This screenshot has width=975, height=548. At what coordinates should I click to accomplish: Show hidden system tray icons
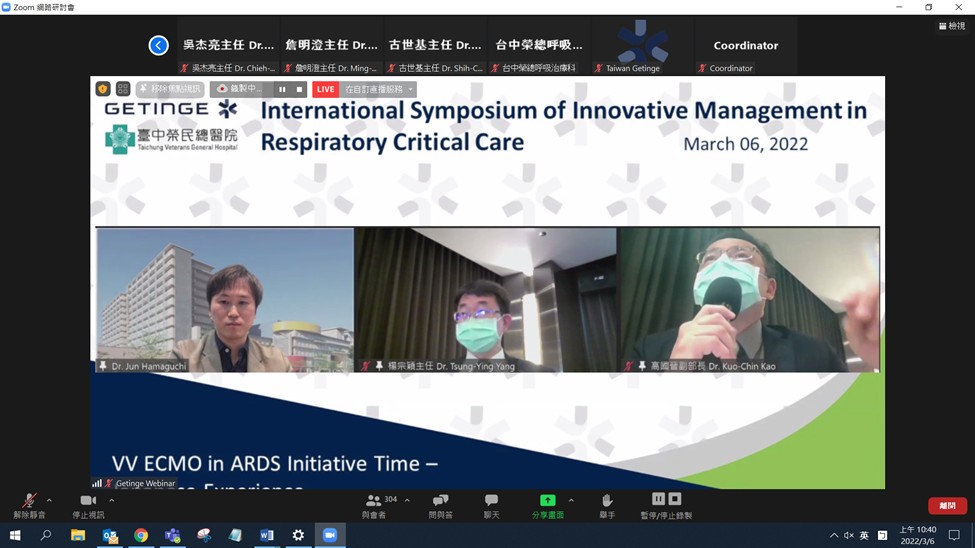(x=834, y=535)
